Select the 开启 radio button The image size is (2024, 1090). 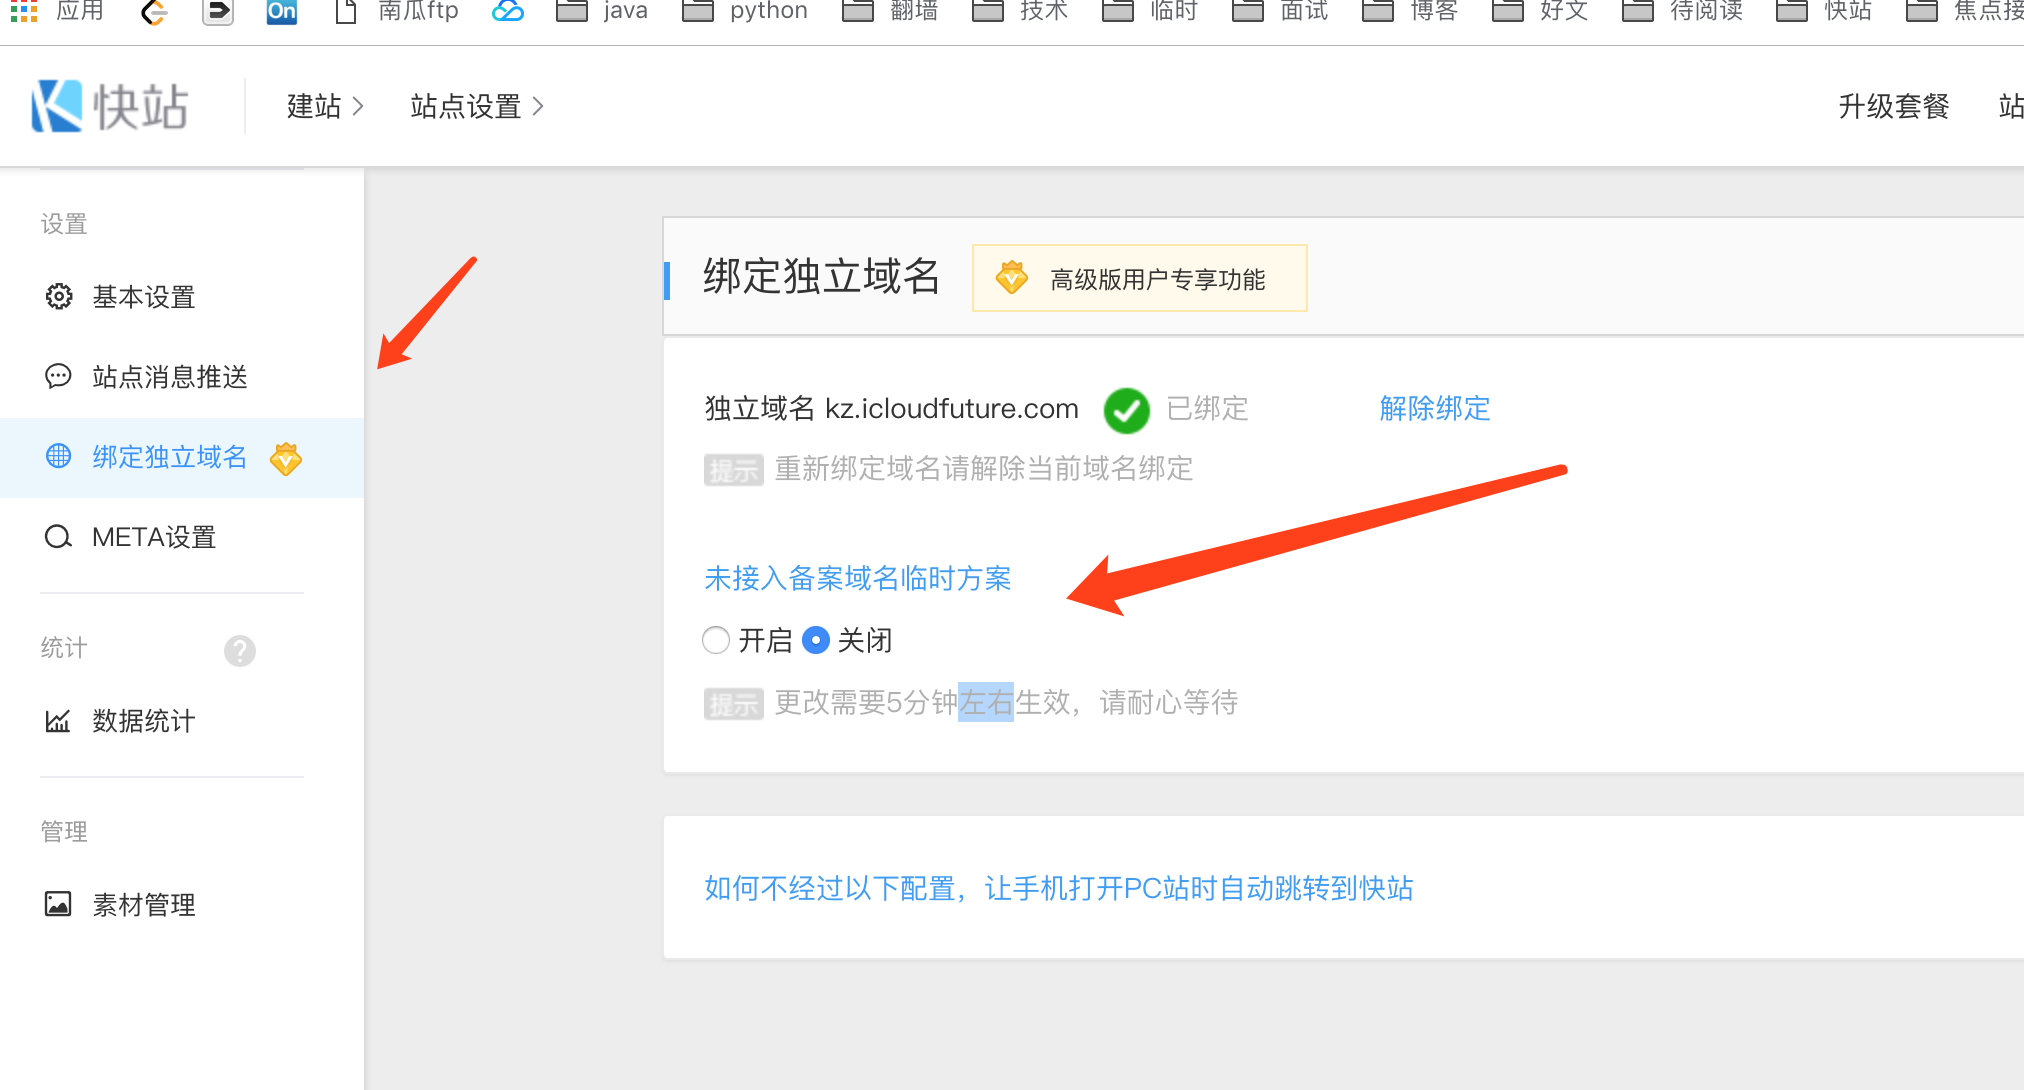click(716, 640)
